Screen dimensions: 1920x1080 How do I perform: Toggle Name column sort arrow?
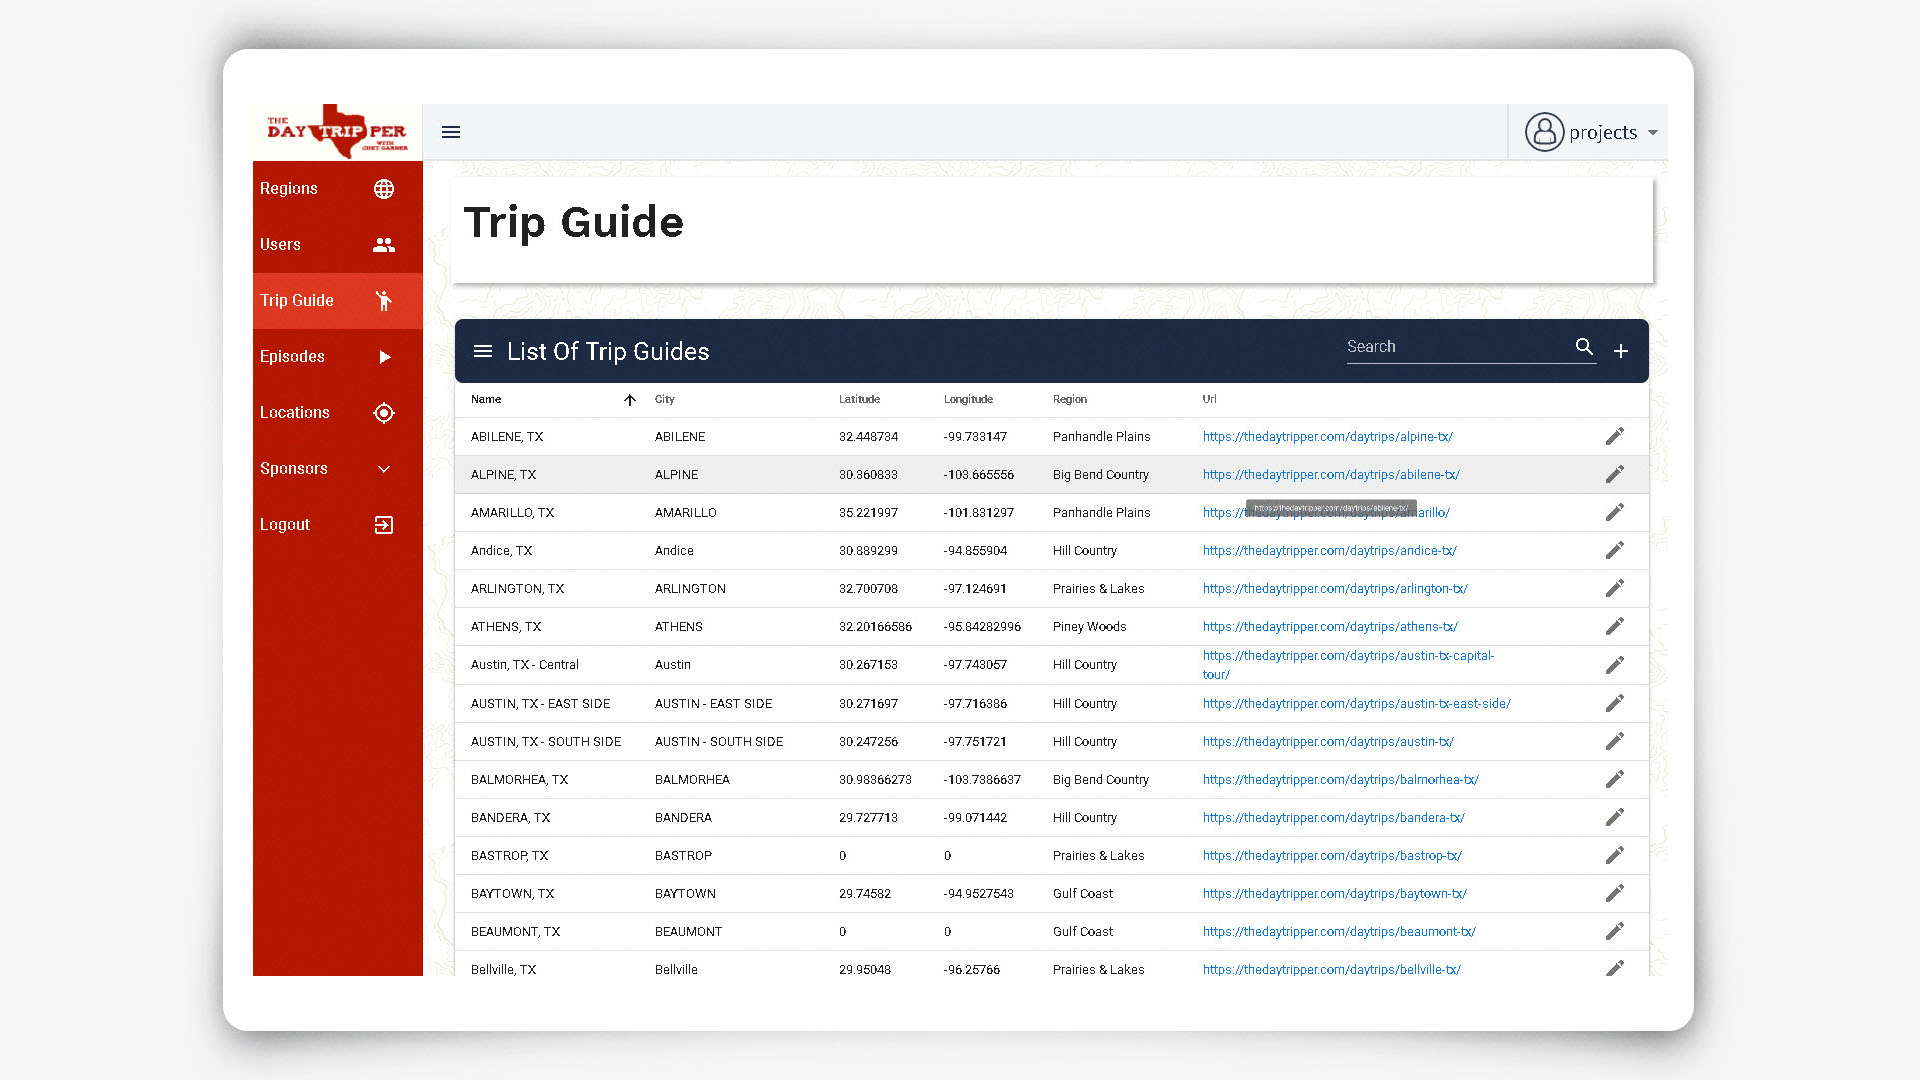[630, 400]
